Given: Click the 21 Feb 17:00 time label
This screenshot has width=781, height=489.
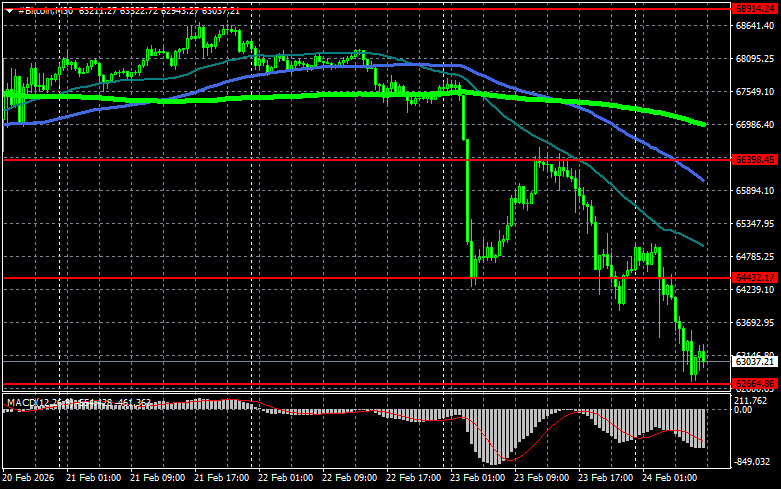Looking at the screenshot, I should 220,479.
